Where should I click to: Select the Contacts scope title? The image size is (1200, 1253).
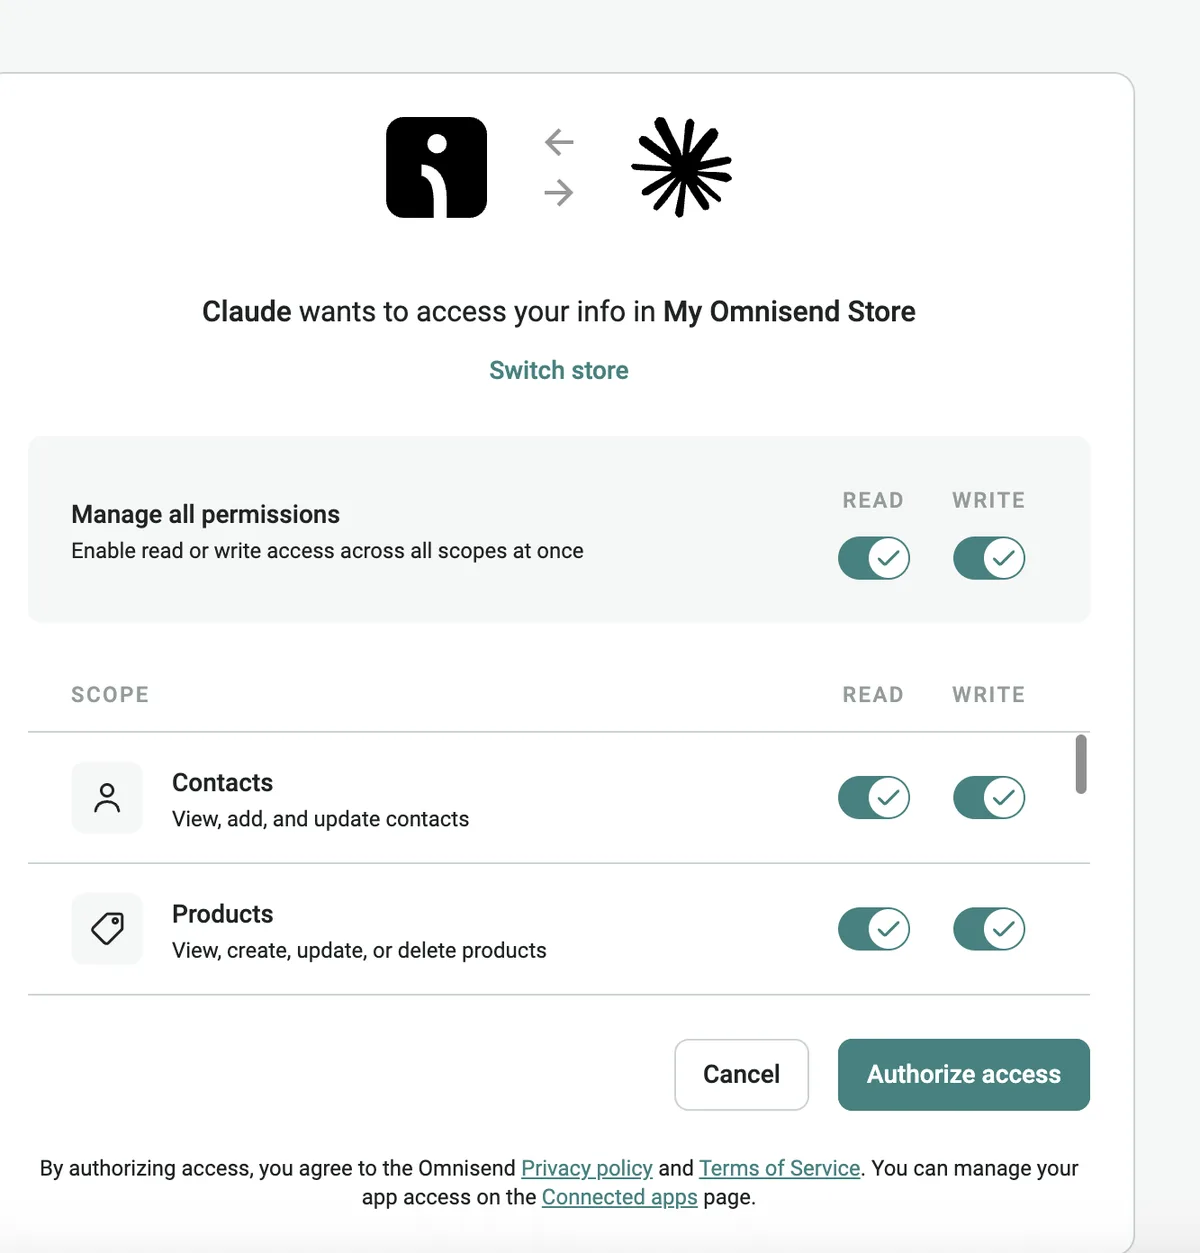(222, 782)
